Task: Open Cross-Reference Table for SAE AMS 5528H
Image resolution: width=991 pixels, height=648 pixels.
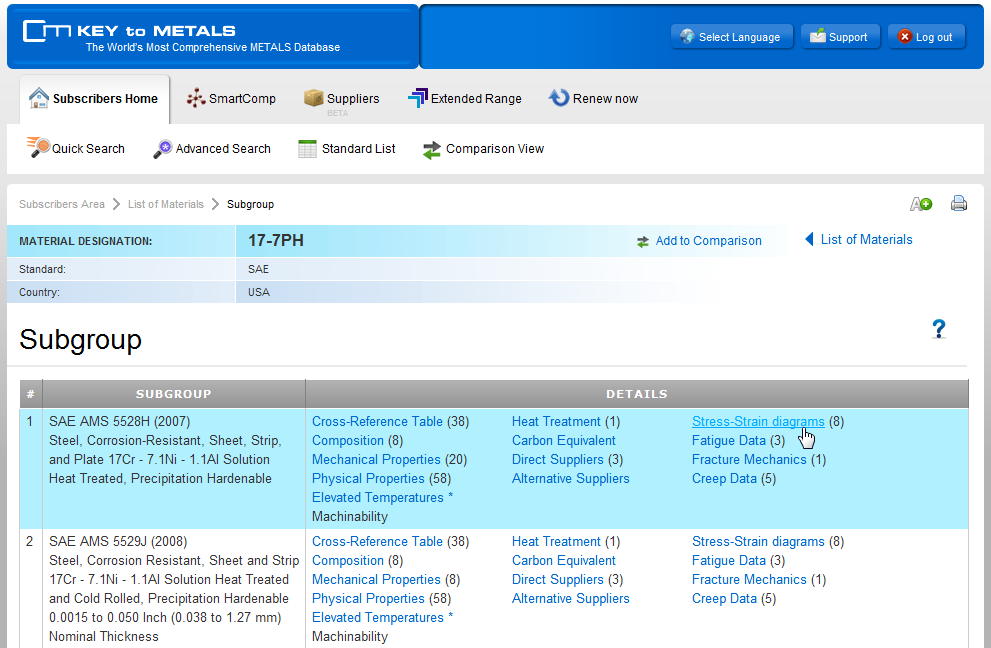Action: click(377, 422)
